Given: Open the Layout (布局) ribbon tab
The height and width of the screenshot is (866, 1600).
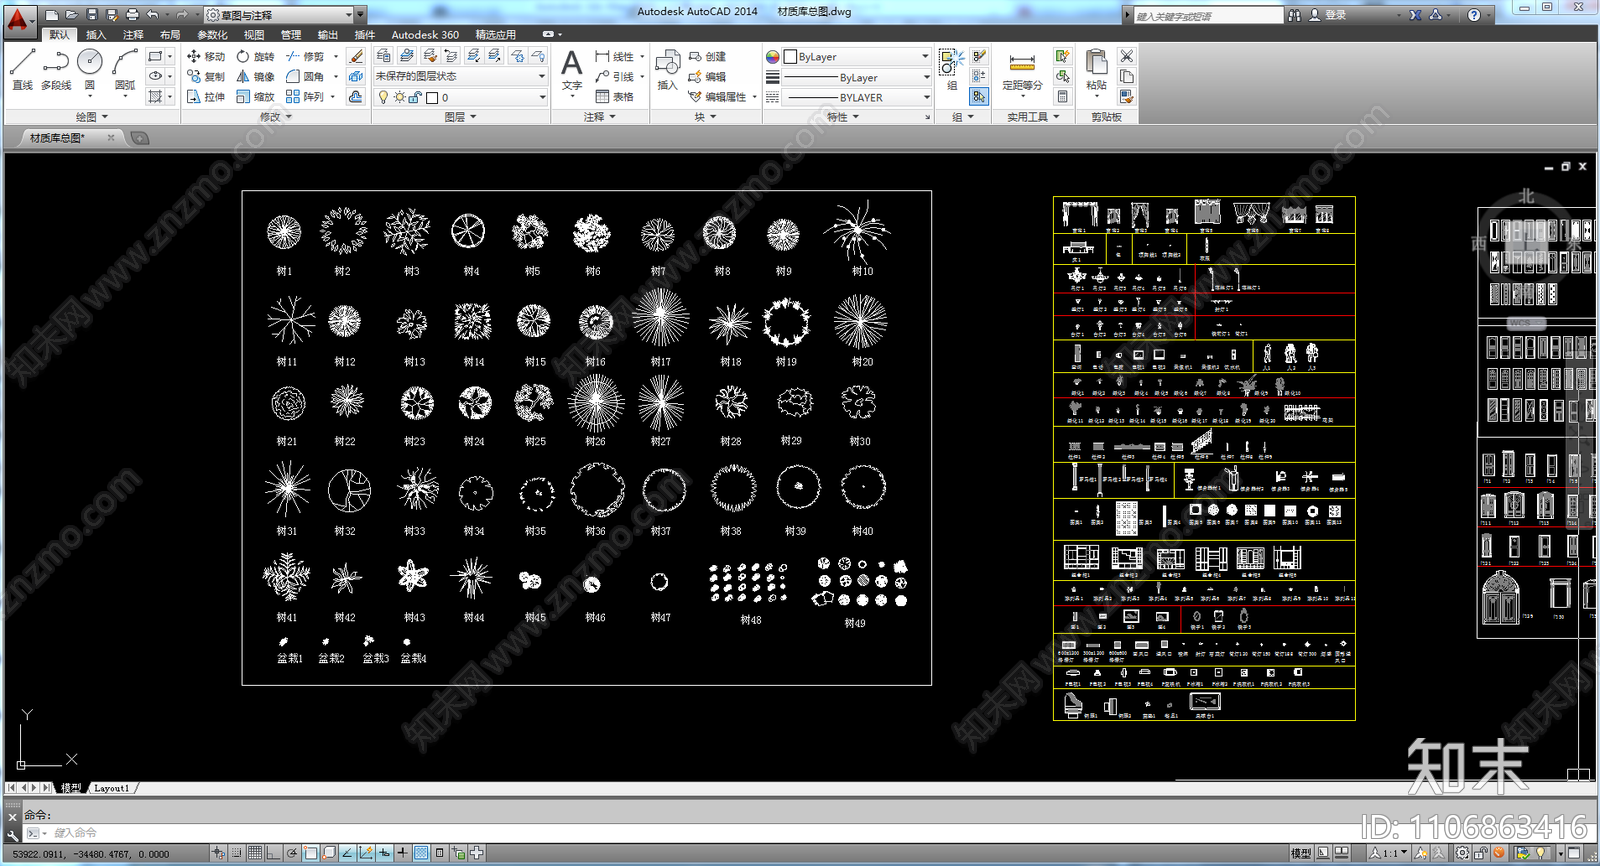Looking at the screenshot, I should point(170,35).
